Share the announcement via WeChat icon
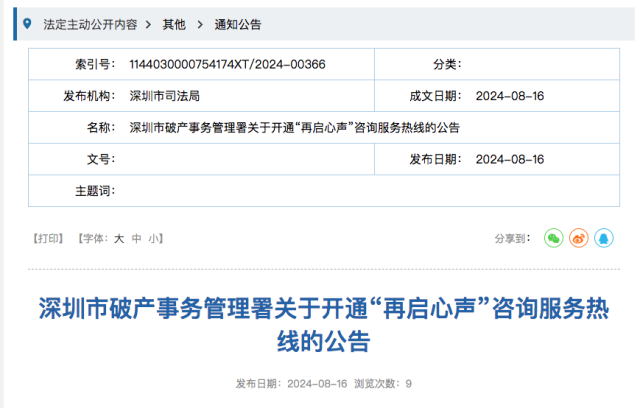 coord(553,238)
